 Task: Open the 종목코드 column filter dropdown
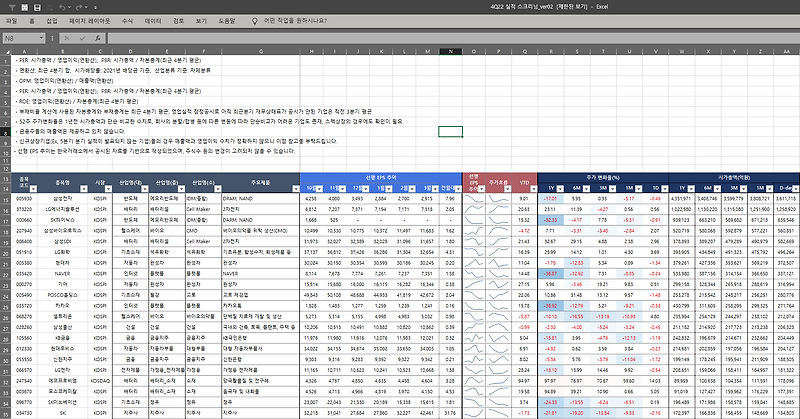33,189
